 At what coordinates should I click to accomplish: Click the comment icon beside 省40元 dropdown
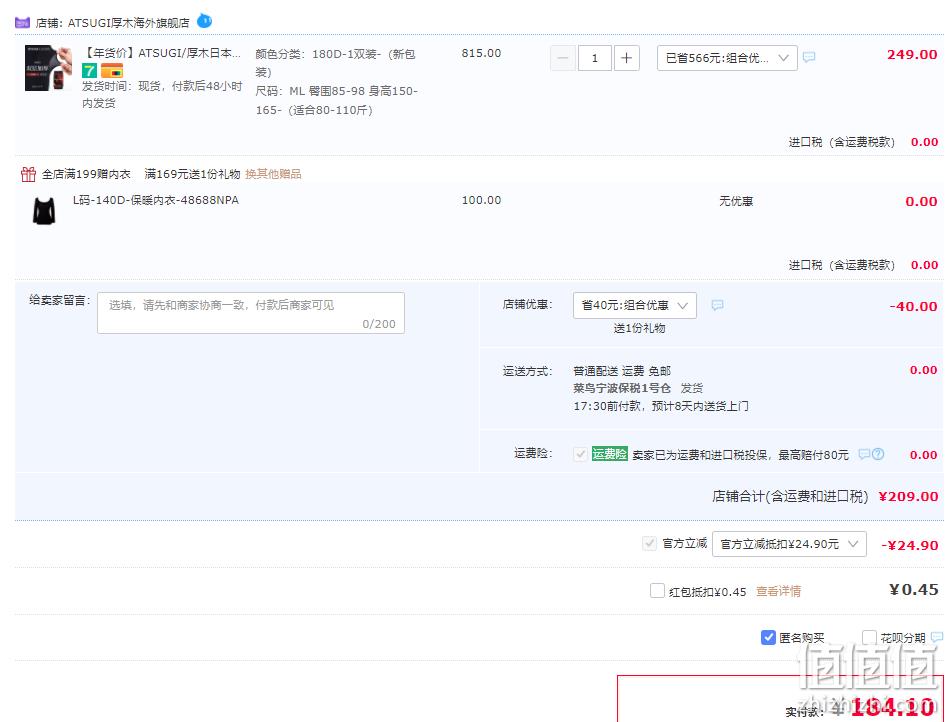click(717, 305)
